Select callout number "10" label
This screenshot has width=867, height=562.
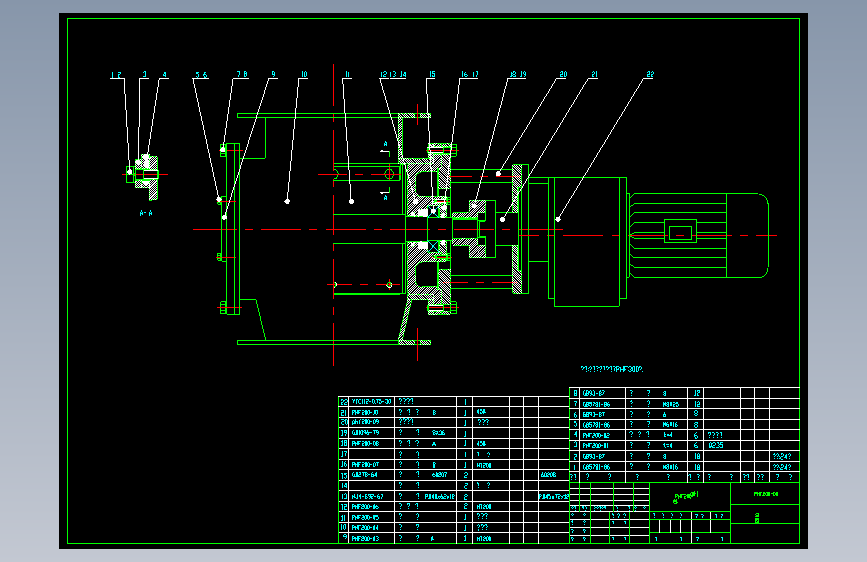(304, 74)
